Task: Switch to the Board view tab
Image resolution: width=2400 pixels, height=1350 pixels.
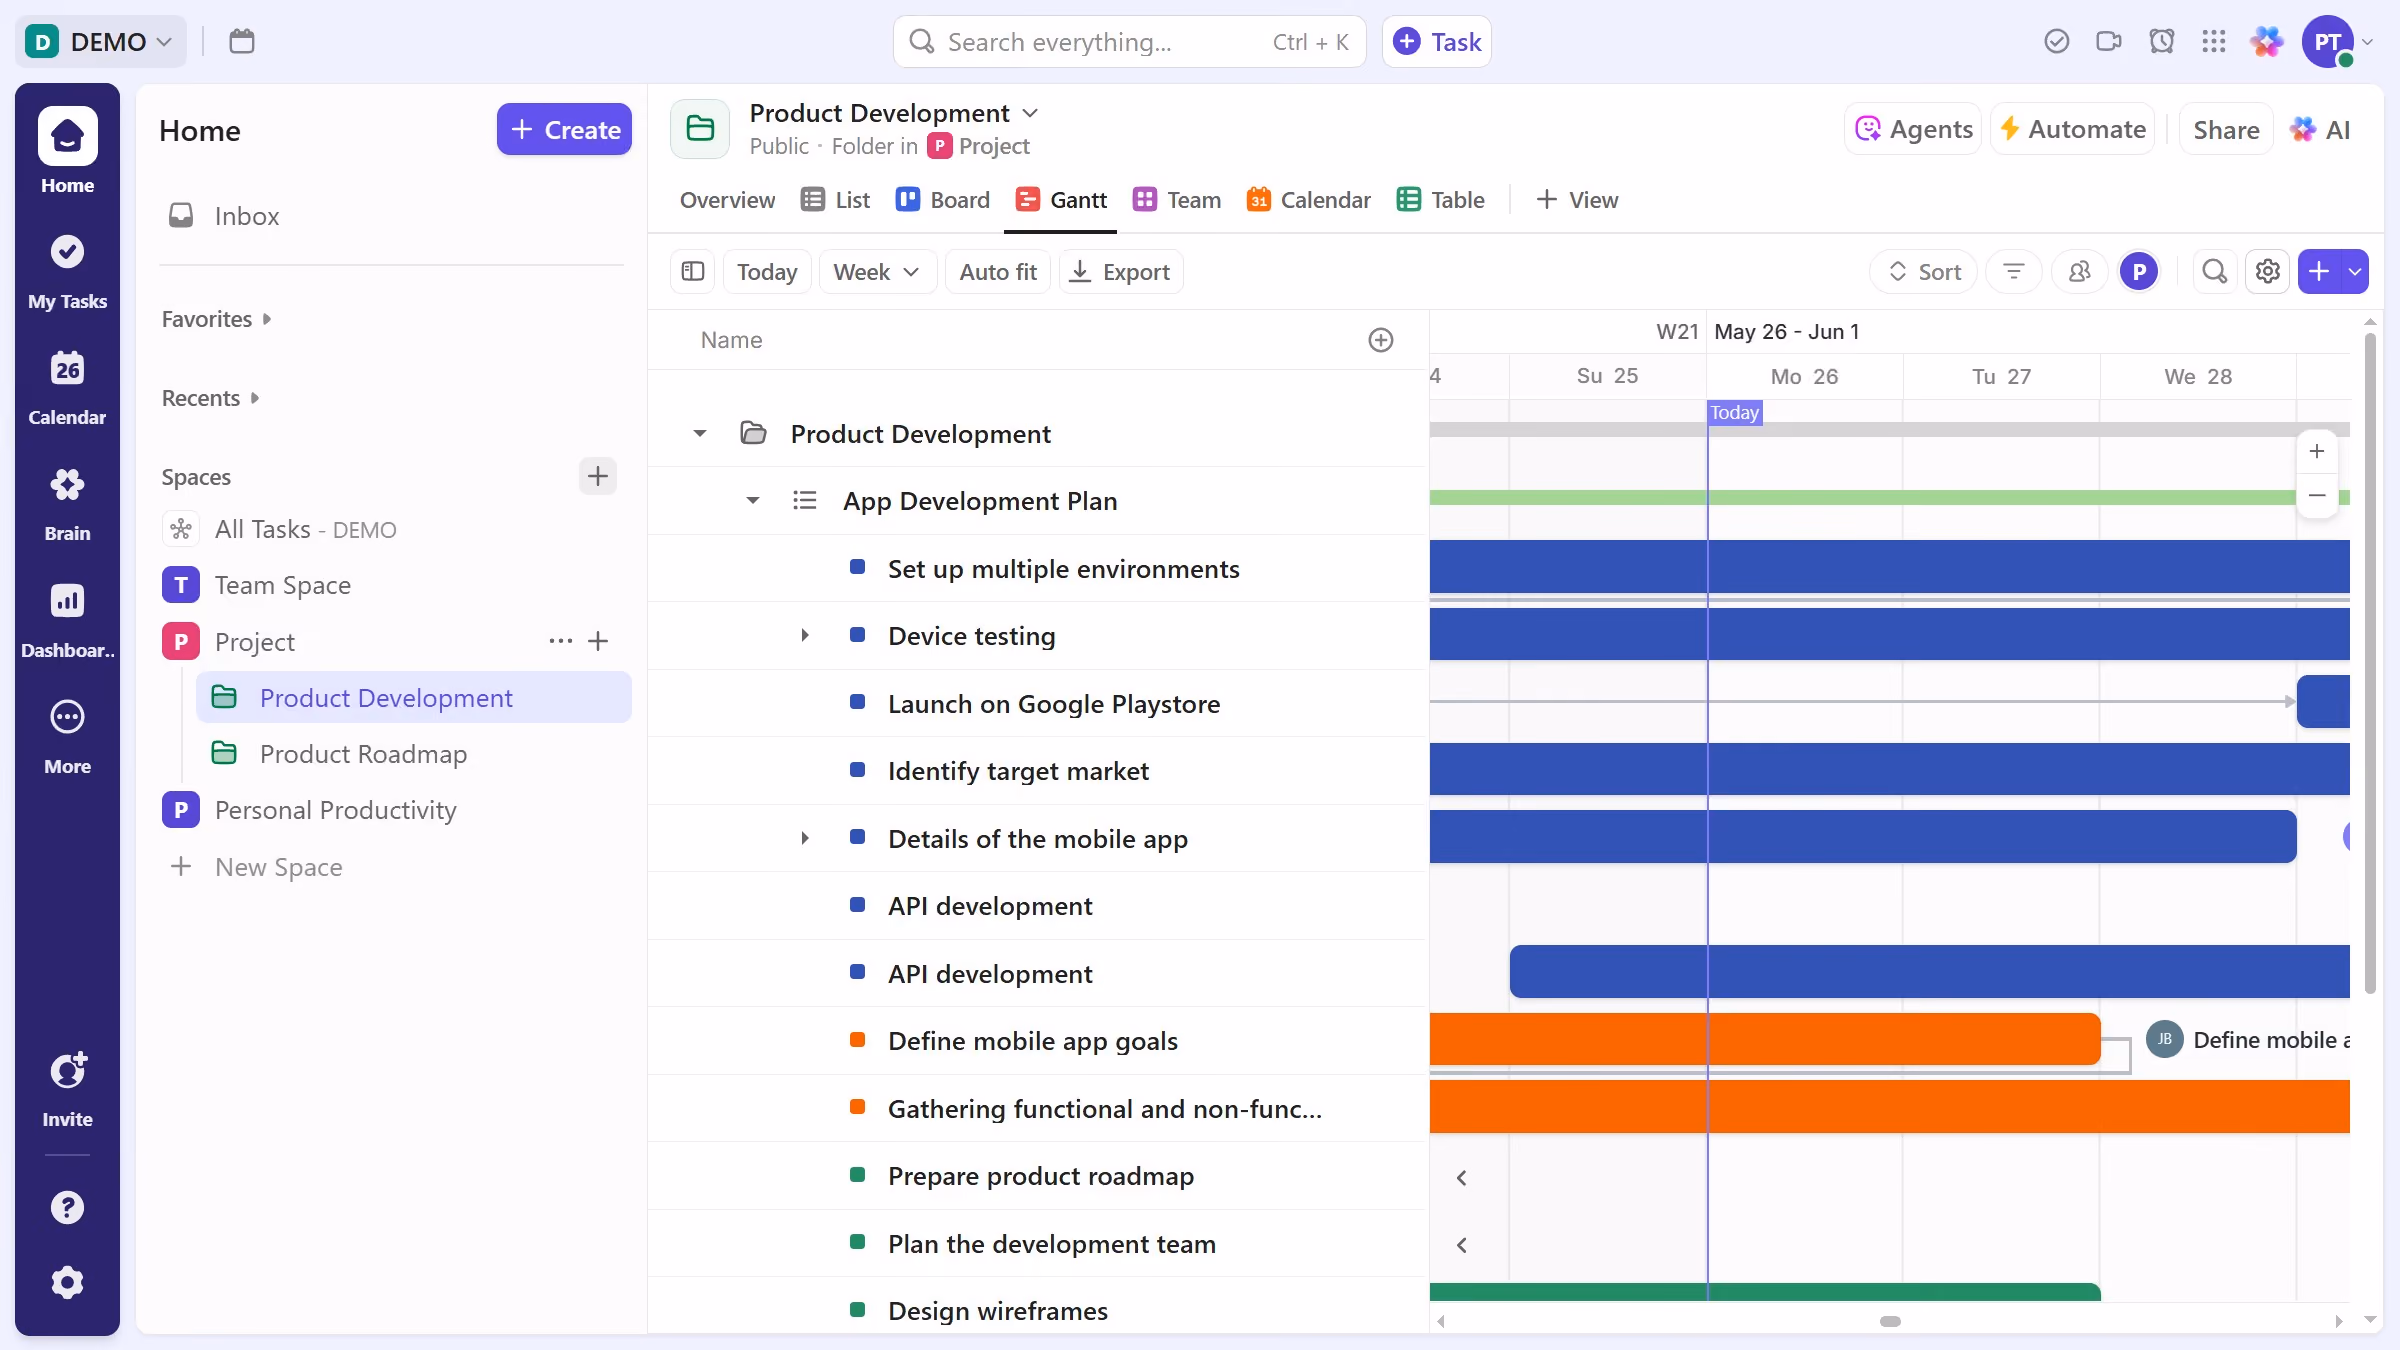Action: pos(943,200)
